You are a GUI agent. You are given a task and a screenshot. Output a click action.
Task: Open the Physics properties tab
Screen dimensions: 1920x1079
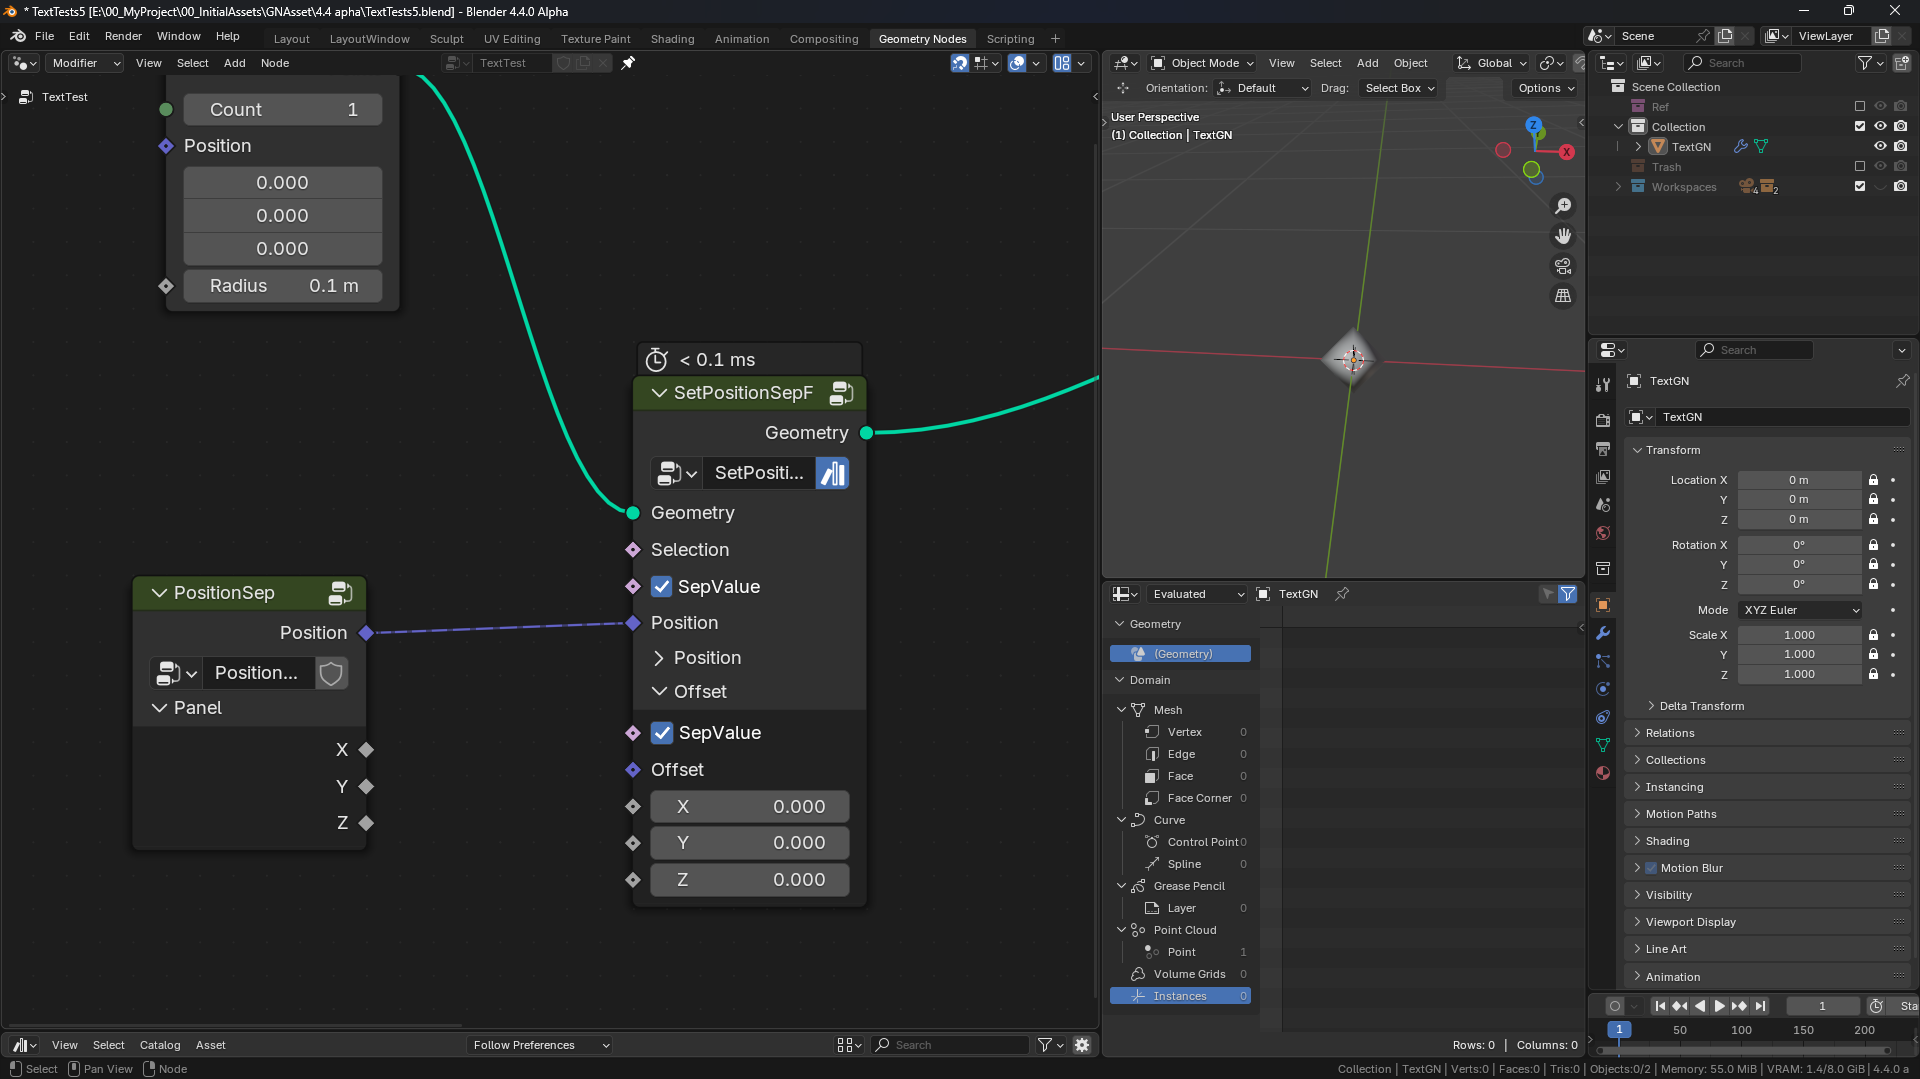1603,689
